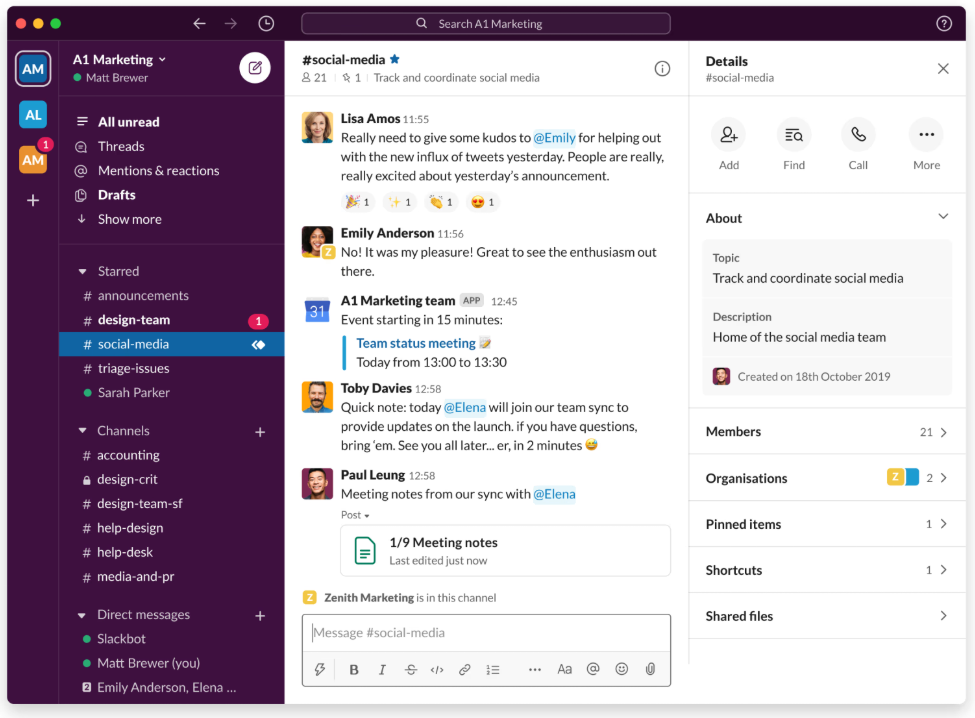This screenshot has width=975, height=718.
Task: Start a Call from the Details panel
Action: point(858,134)
